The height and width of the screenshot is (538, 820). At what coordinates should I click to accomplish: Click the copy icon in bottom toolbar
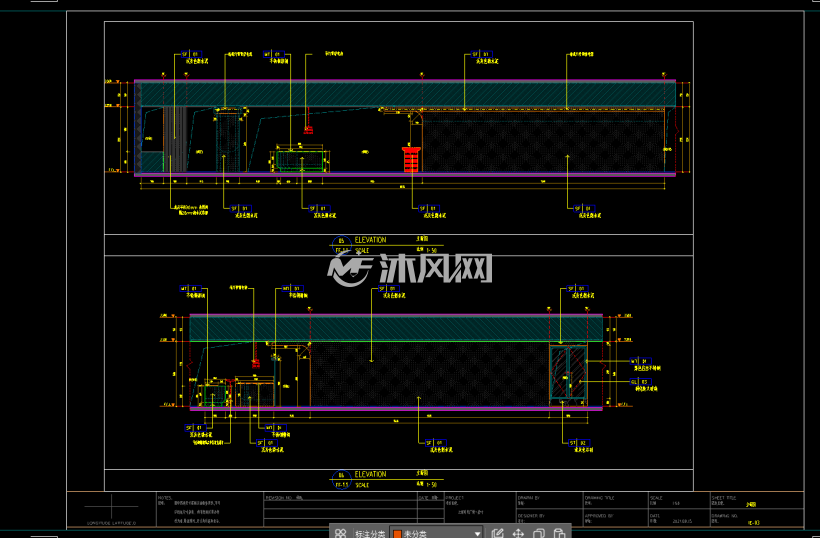pos(538,533)
